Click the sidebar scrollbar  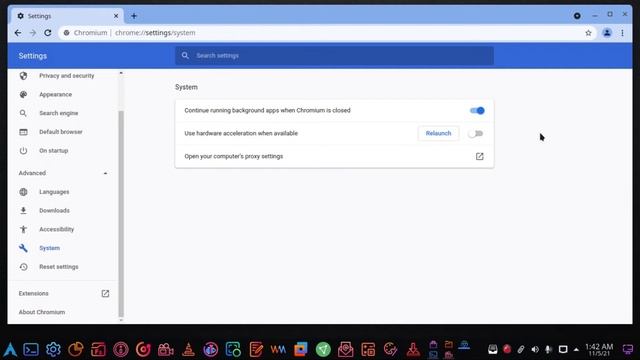121,213
